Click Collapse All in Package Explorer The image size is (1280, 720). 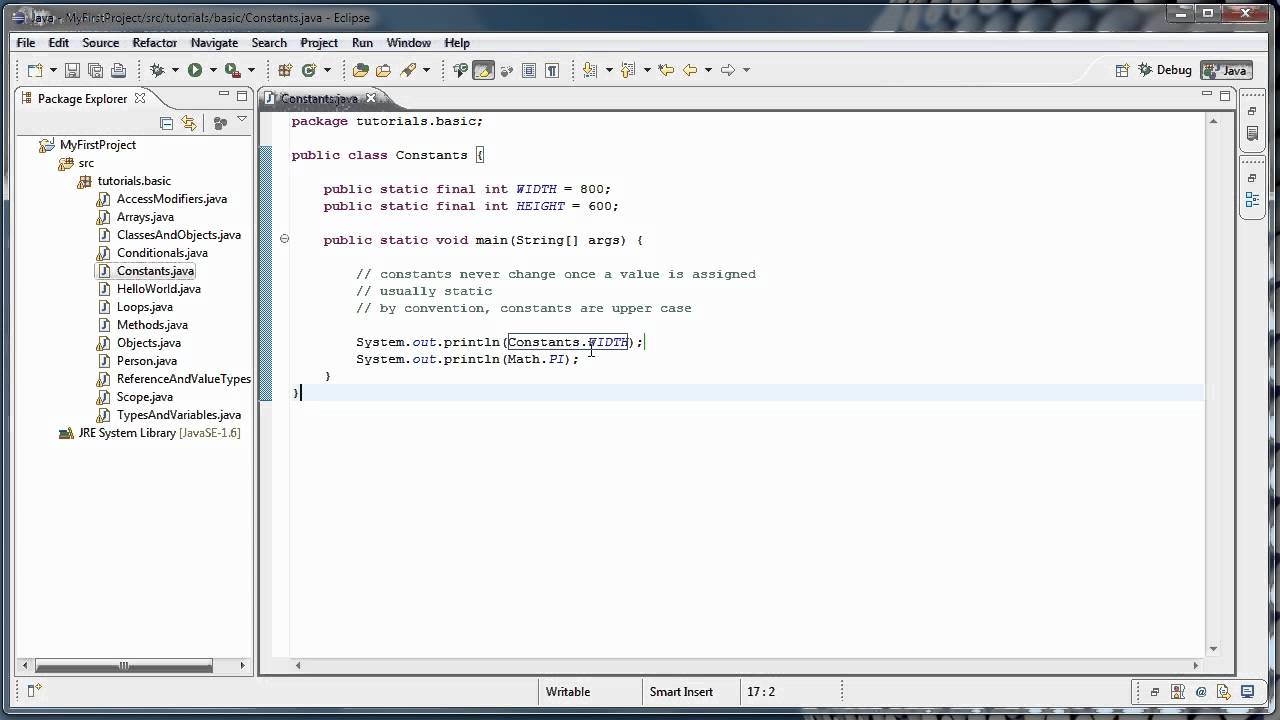(166, 123)
